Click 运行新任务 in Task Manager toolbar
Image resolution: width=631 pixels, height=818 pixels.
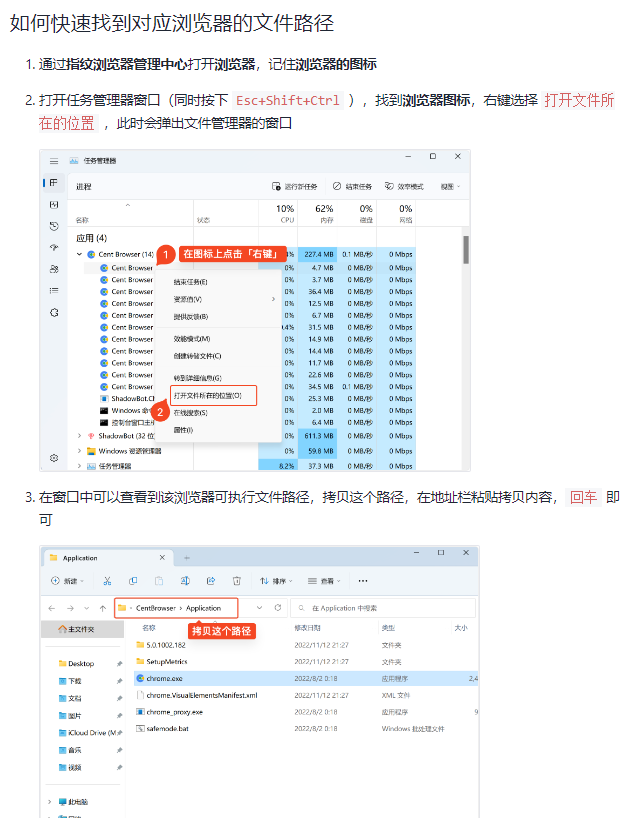tap(295, 186)
